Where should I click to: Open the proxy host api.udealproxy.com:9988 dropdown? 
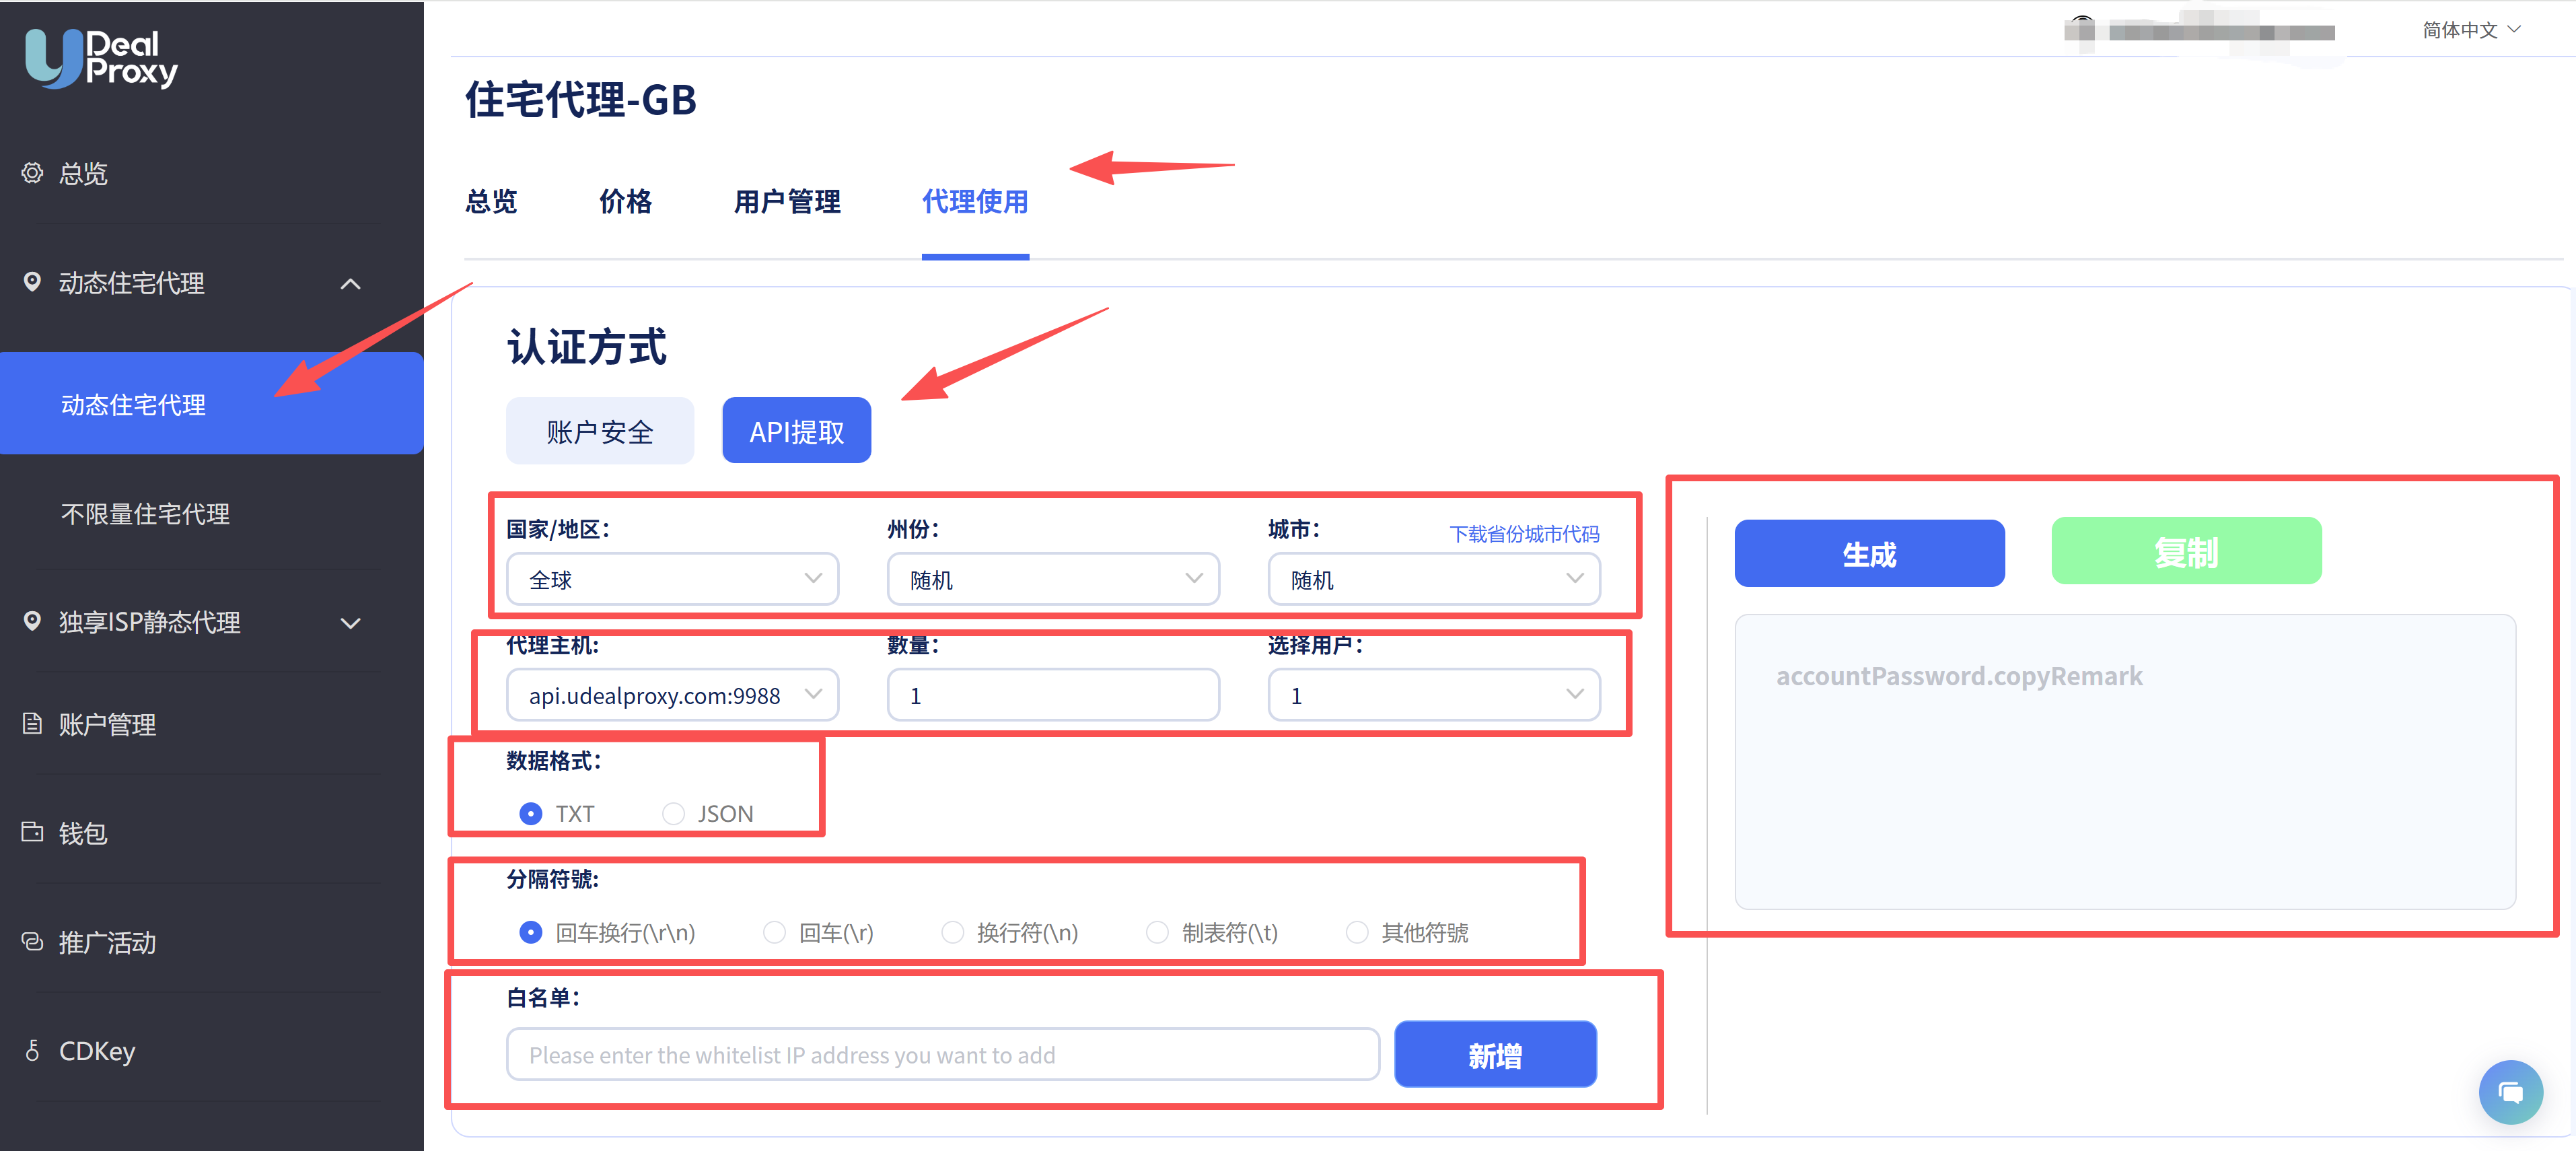tap(672, 695)
